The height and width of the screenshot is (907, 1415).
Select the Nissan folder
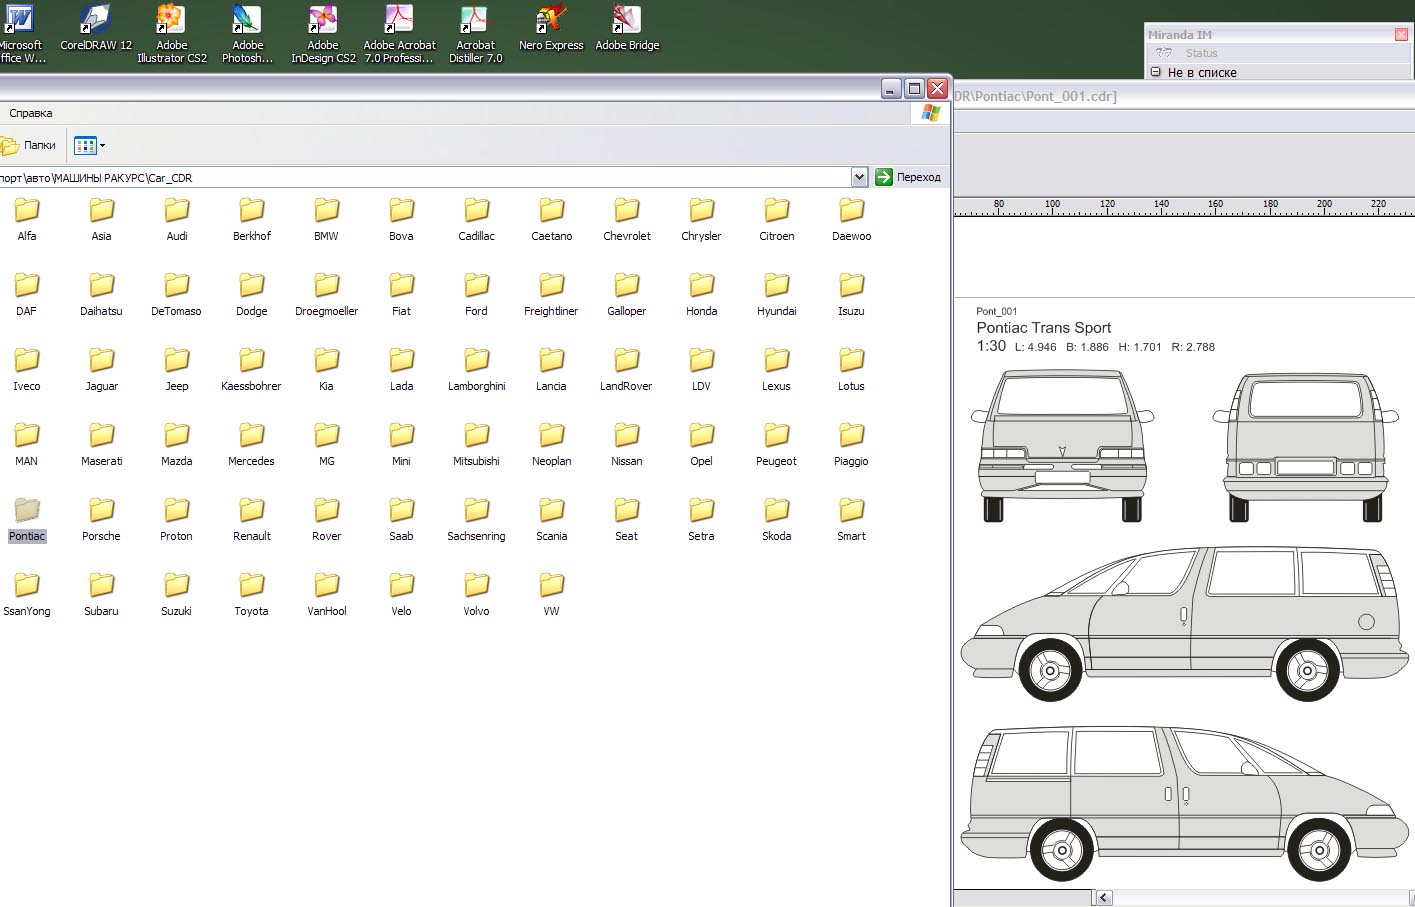click(627, 446)
